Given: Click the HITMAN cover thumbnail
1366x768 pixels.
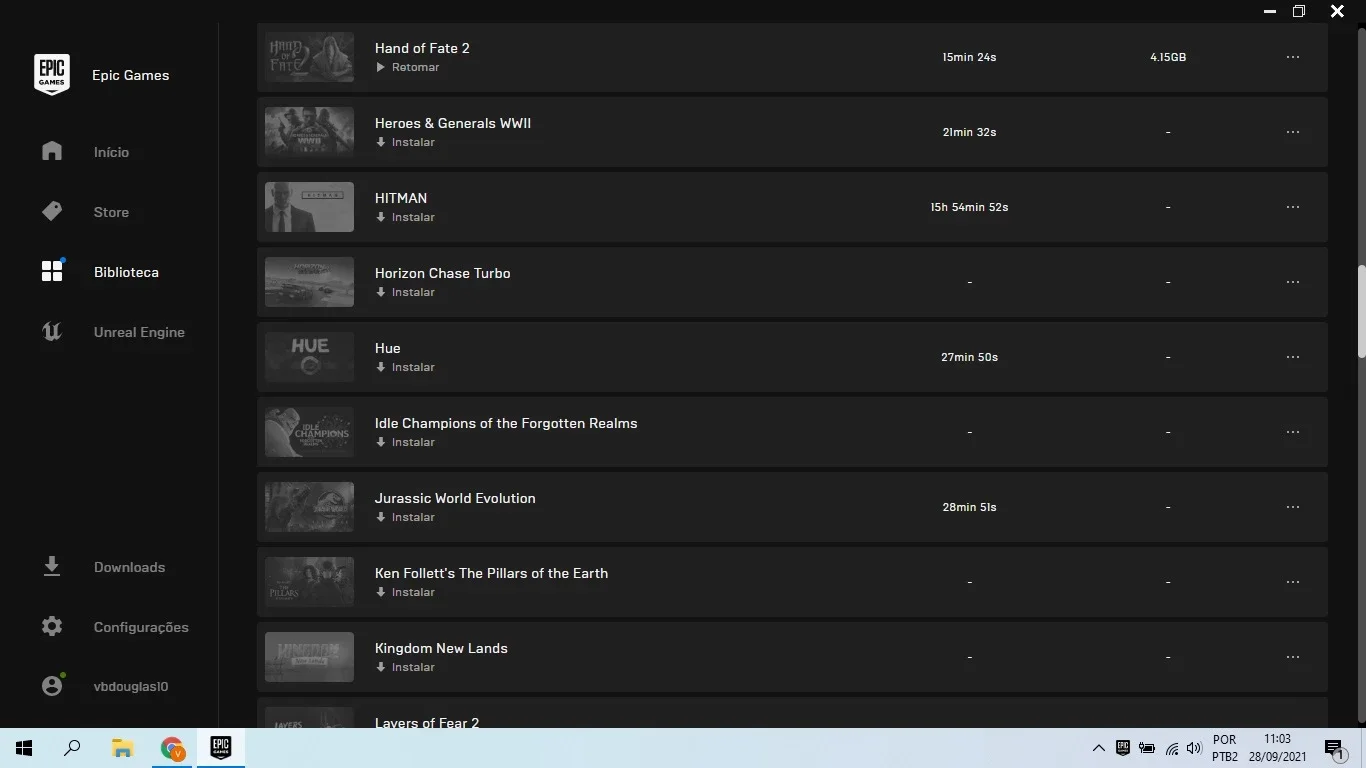Looking at the screenshot, I should 309,207.
